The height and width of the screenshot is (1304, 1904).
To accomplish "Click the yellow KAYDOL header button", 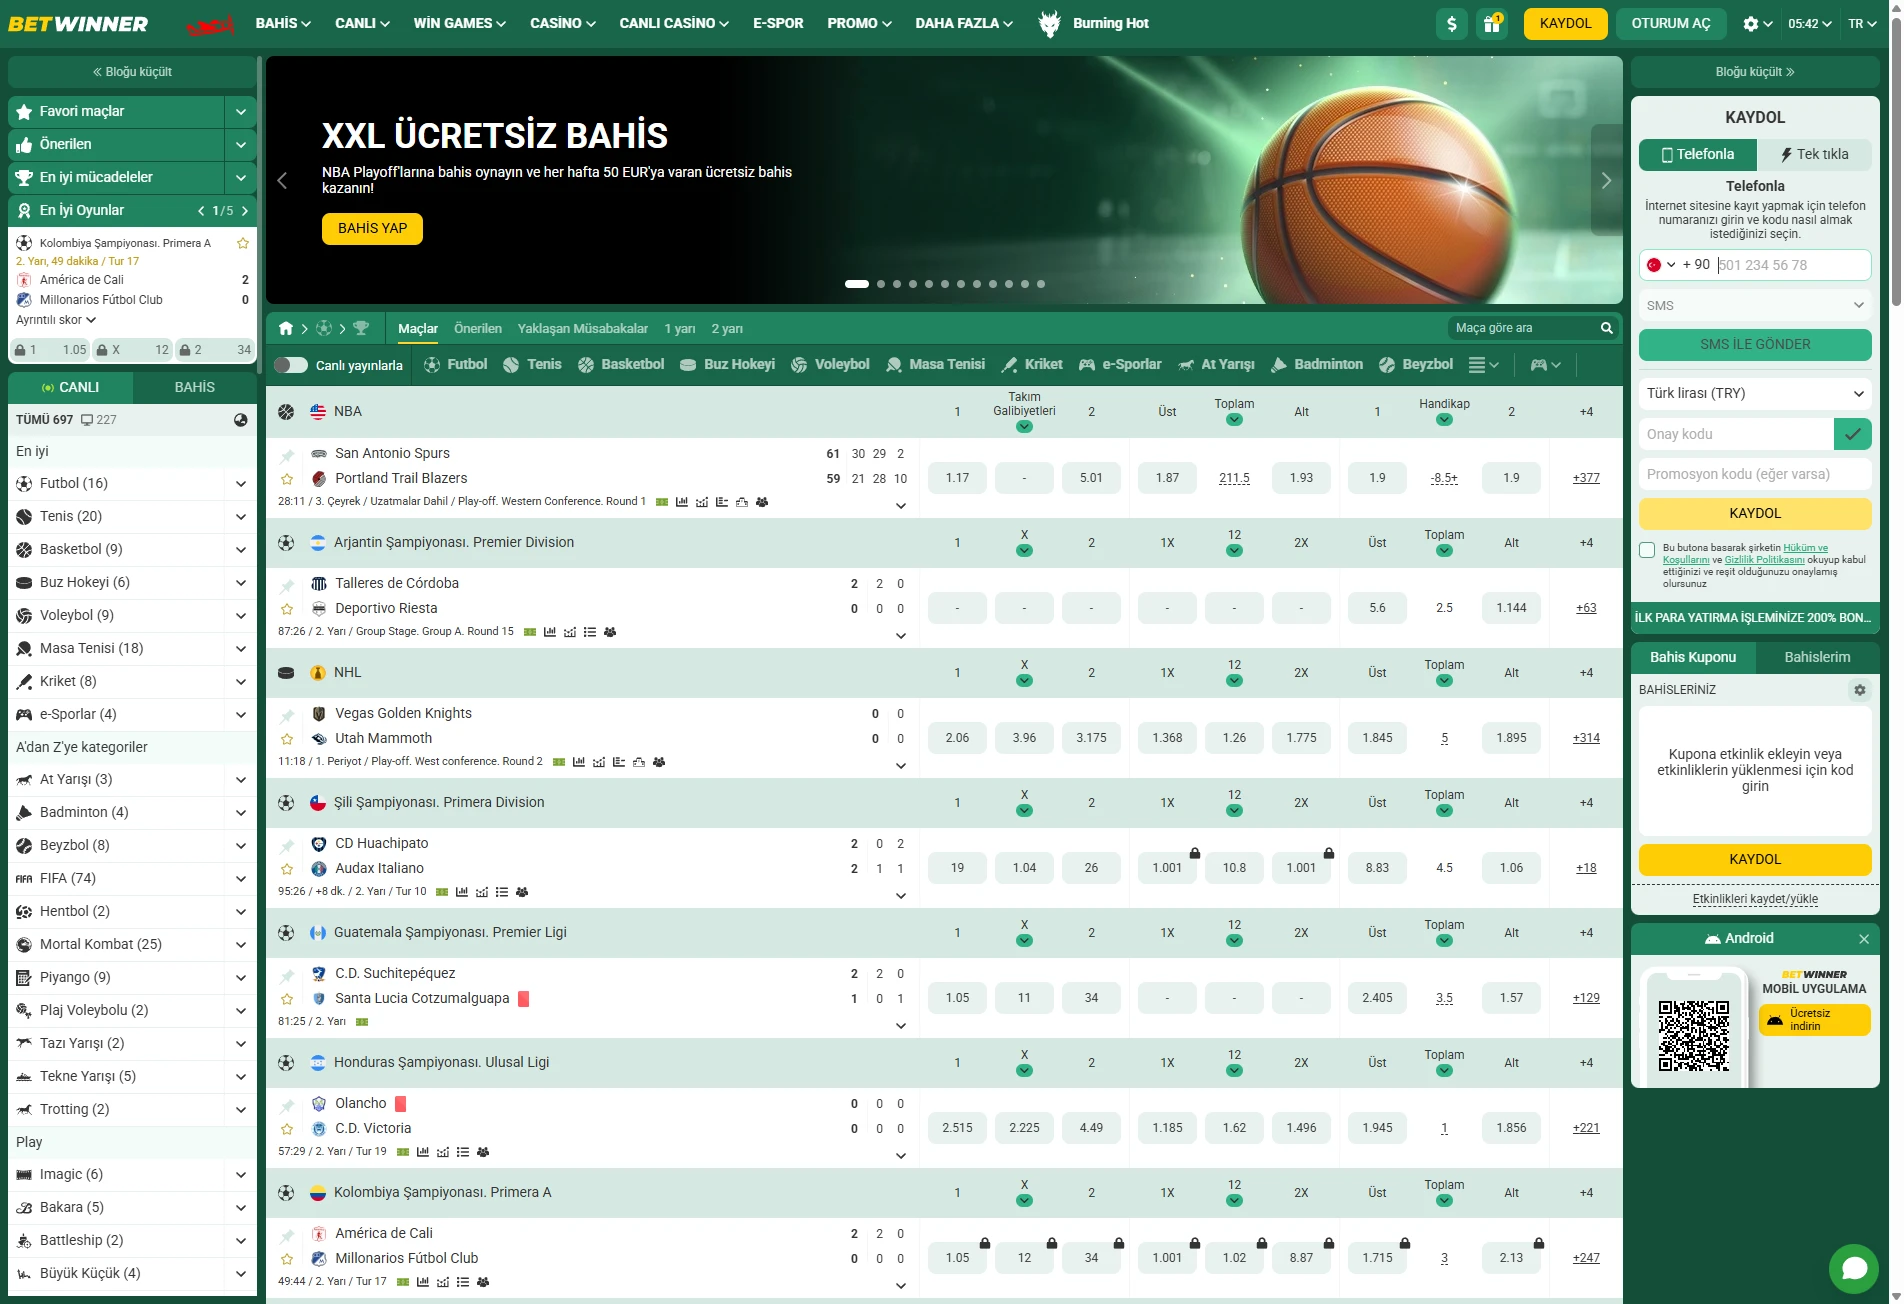I will [1565, 23].
